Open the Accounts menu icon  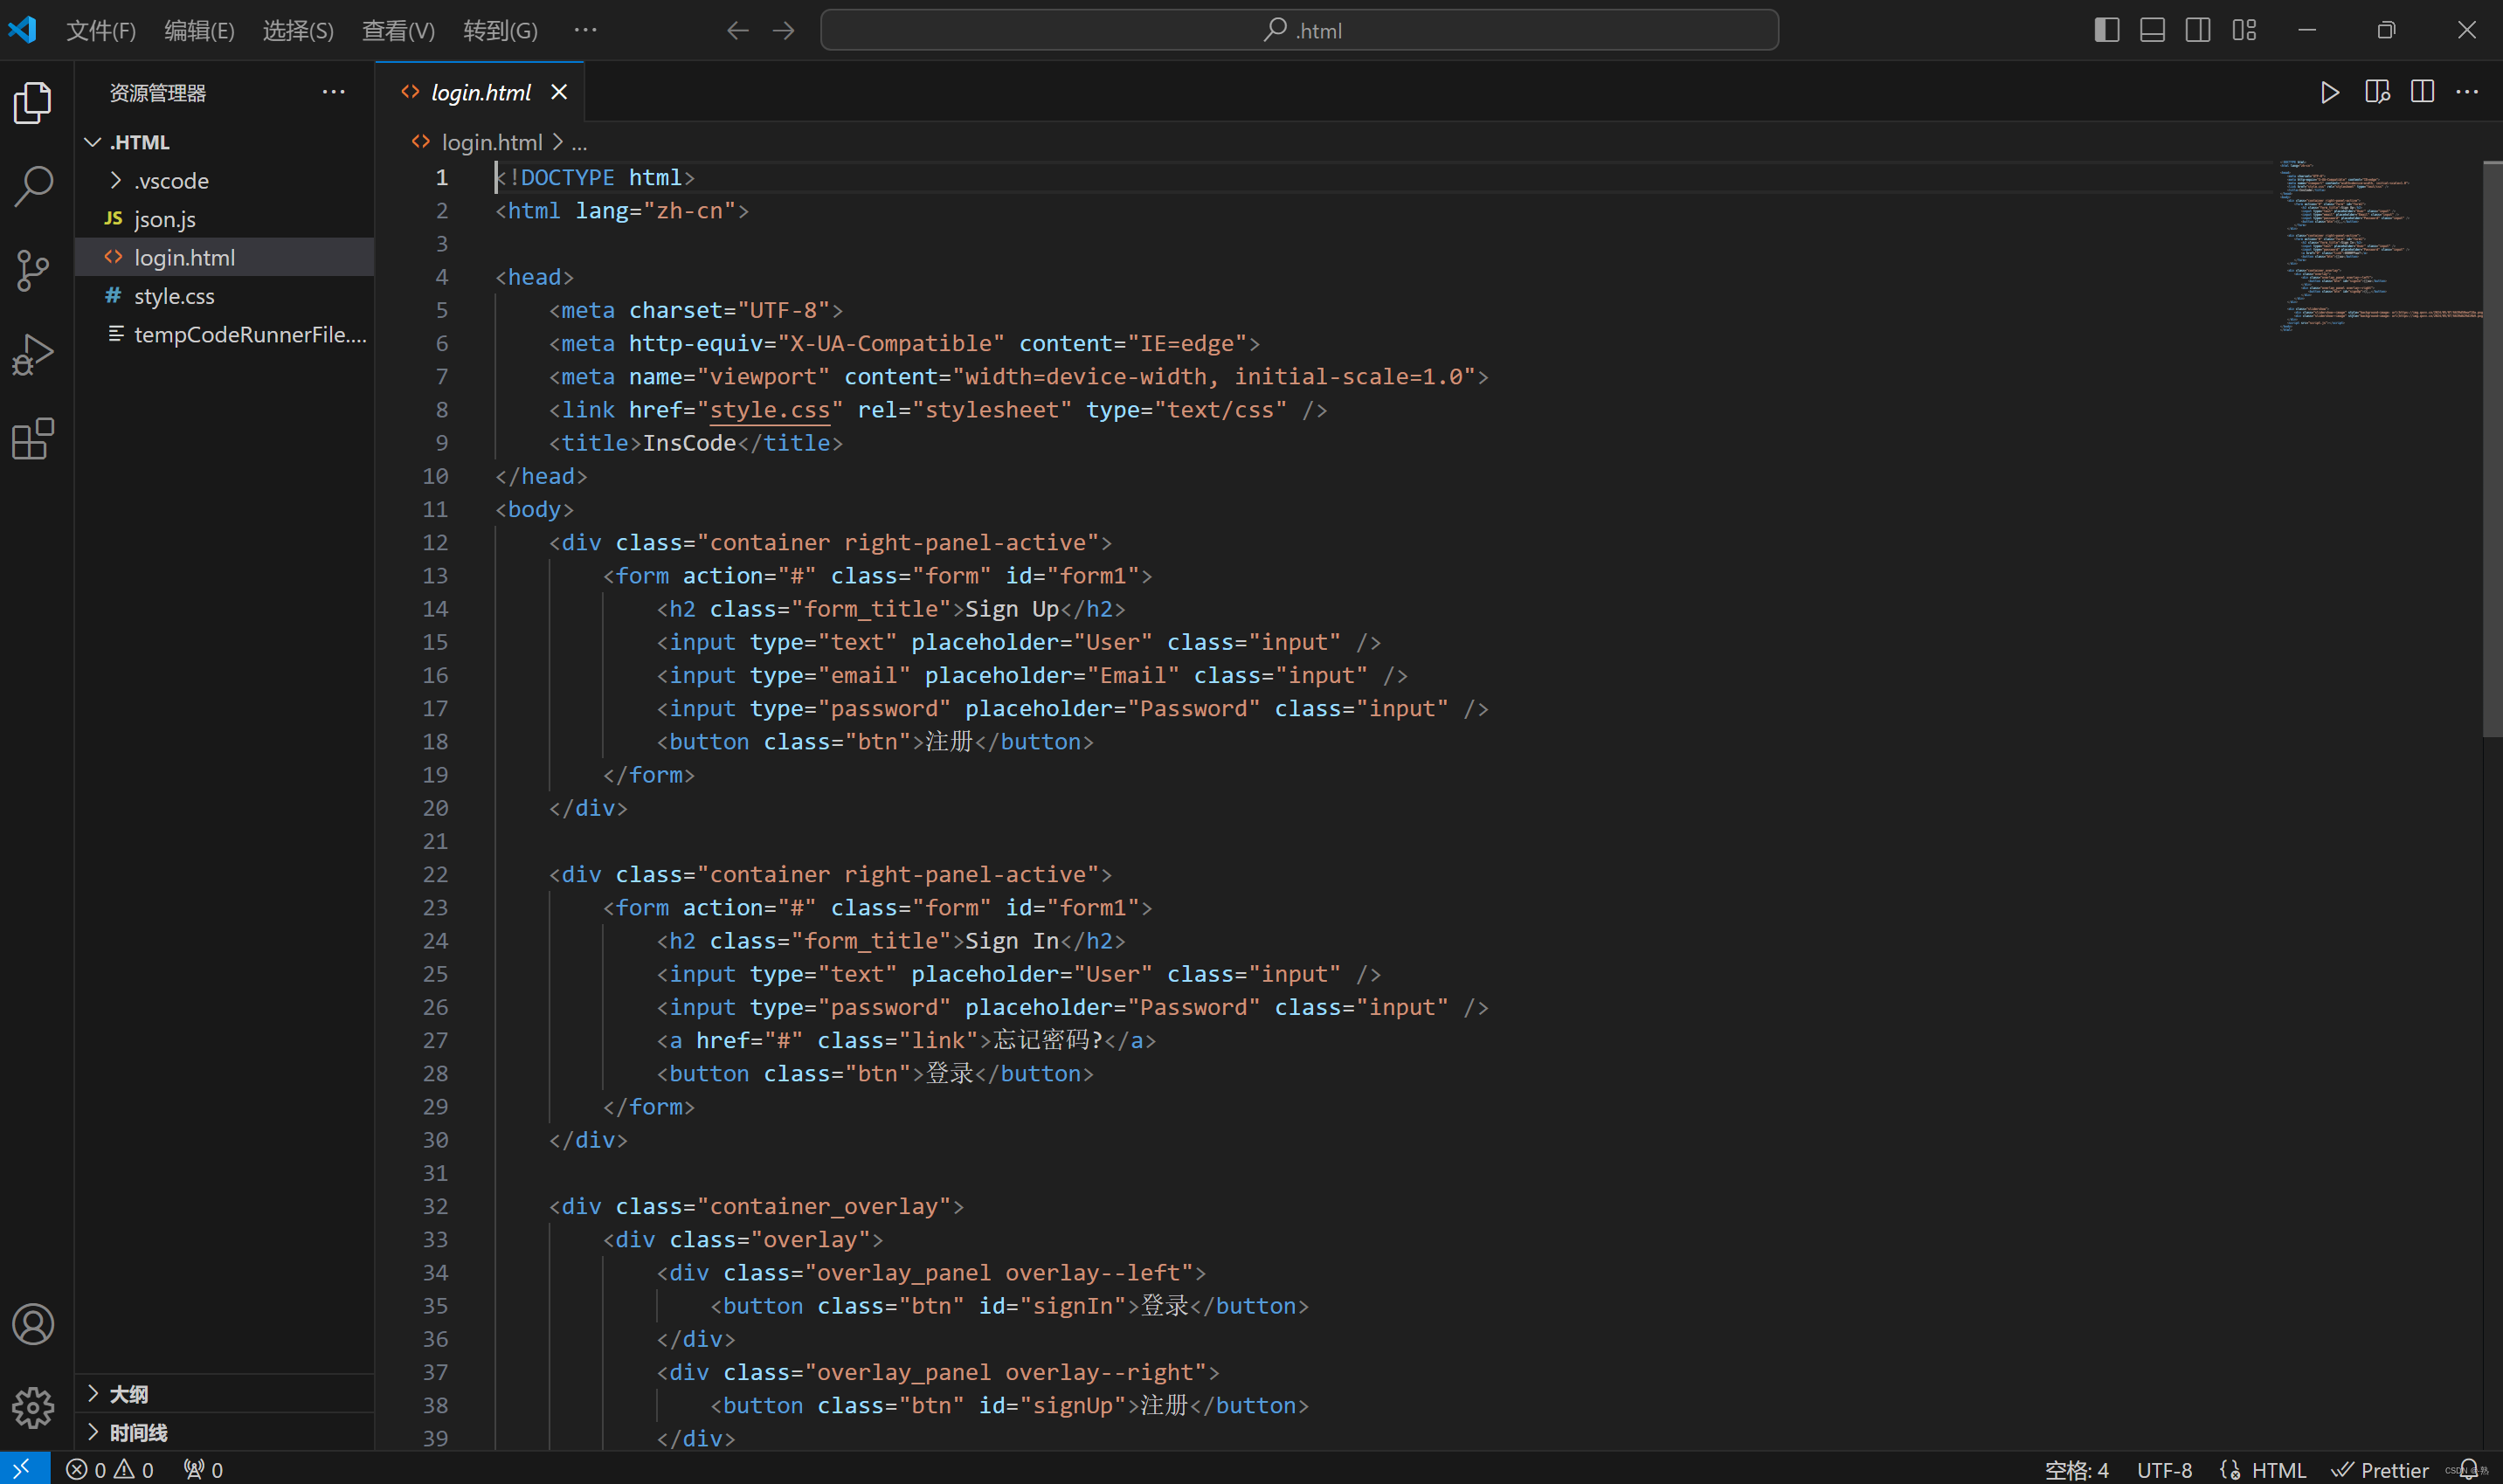click(x=33, y=1324)
